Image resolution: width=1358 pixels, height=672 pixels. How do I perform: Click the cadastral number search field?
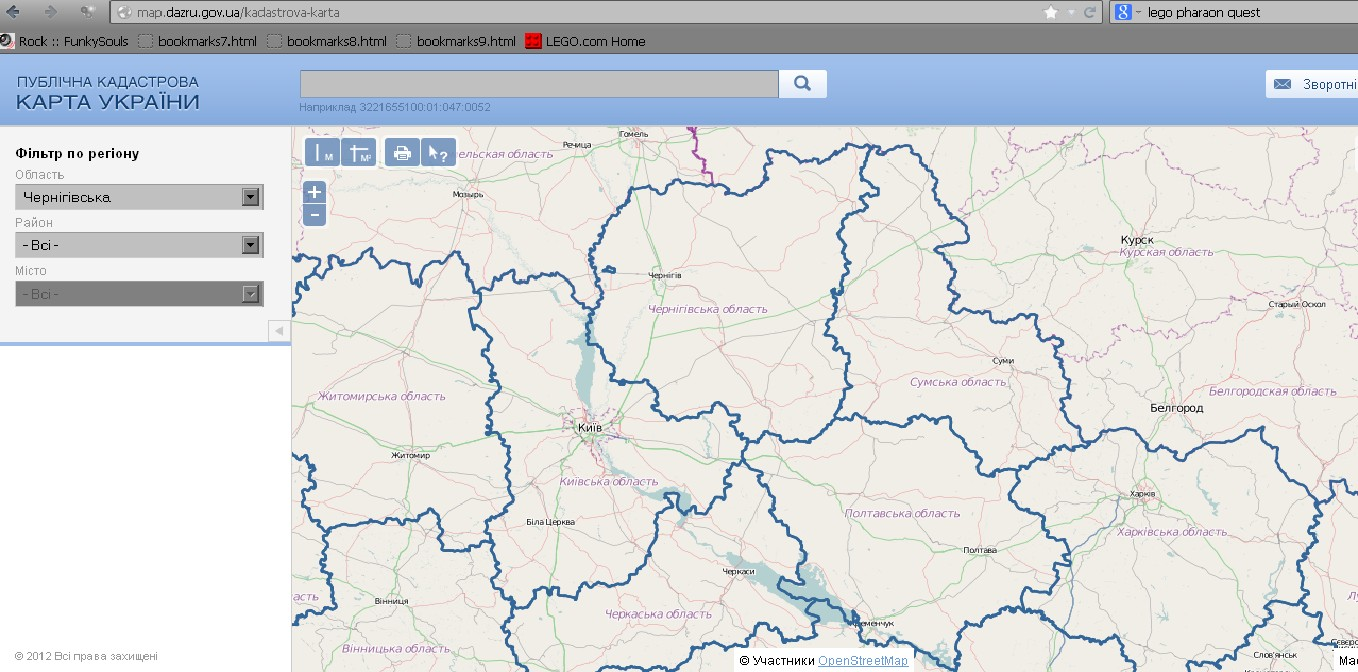click(x=539, y=84)
